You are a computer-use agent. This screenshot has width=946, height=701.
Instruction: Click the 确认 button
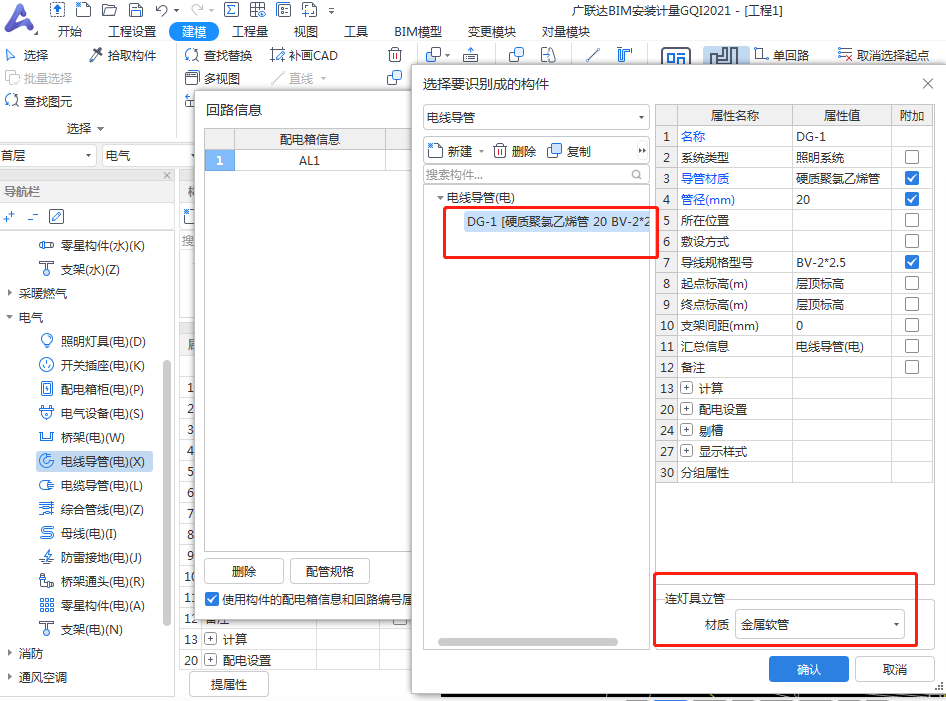click(x=808, y=669)
